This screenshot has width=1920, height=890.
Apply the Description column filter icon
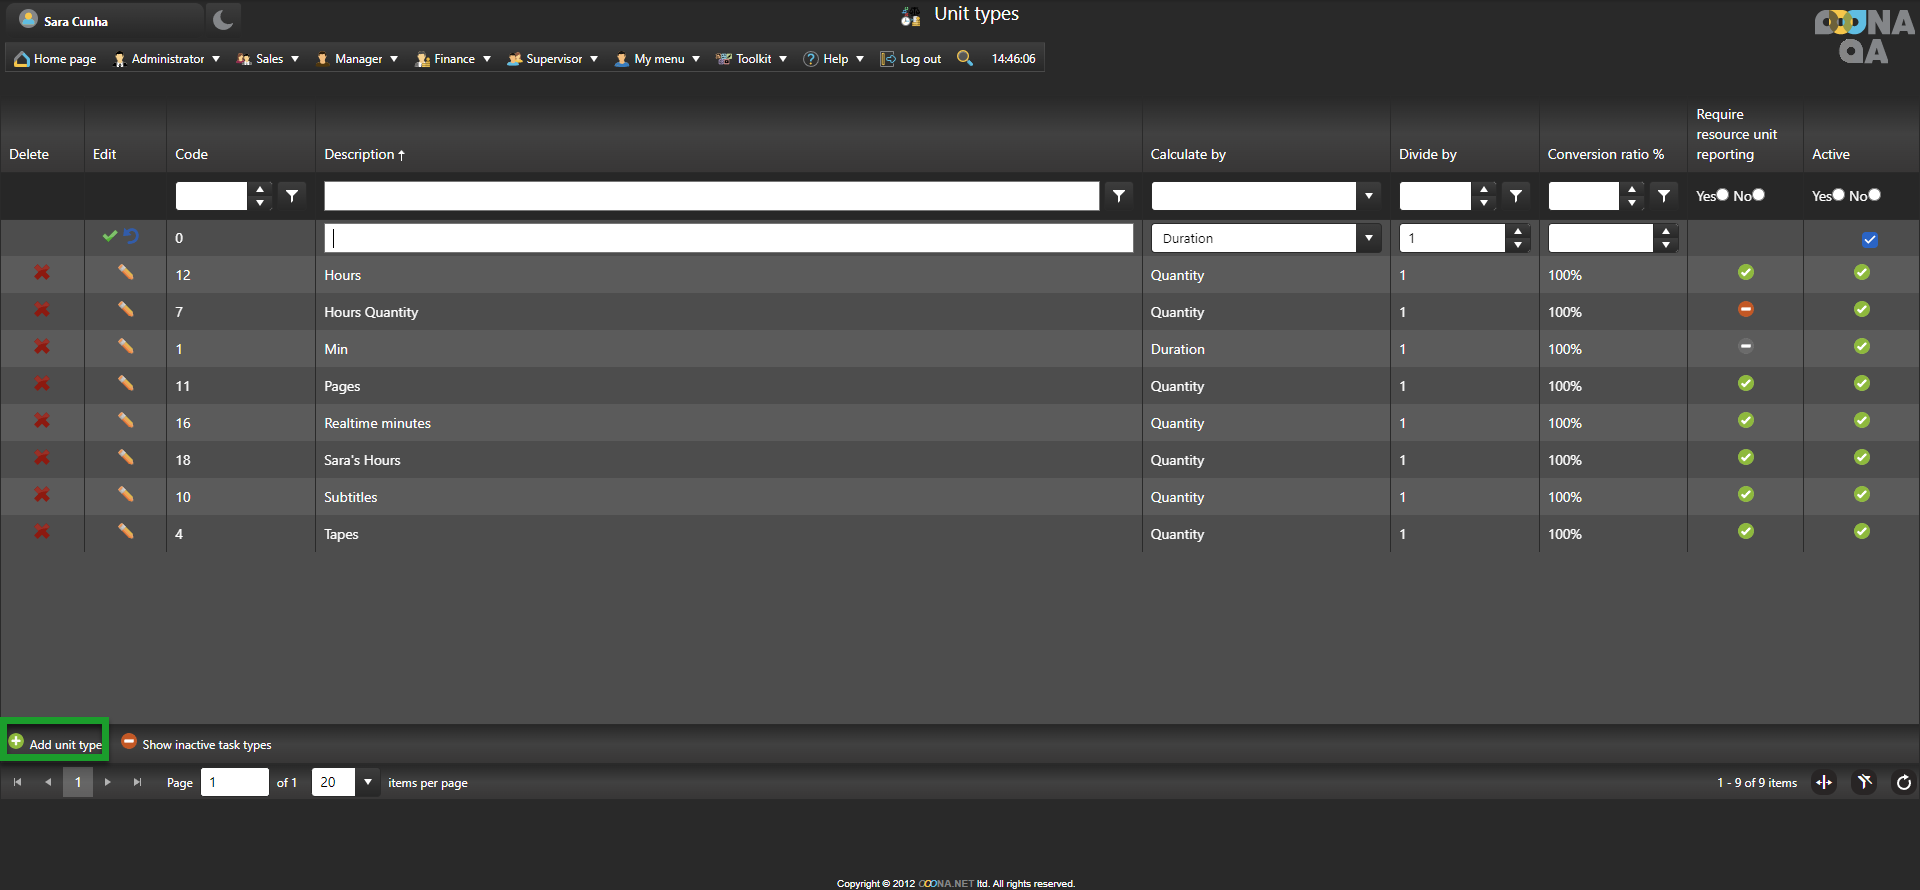click(1119, 196)
